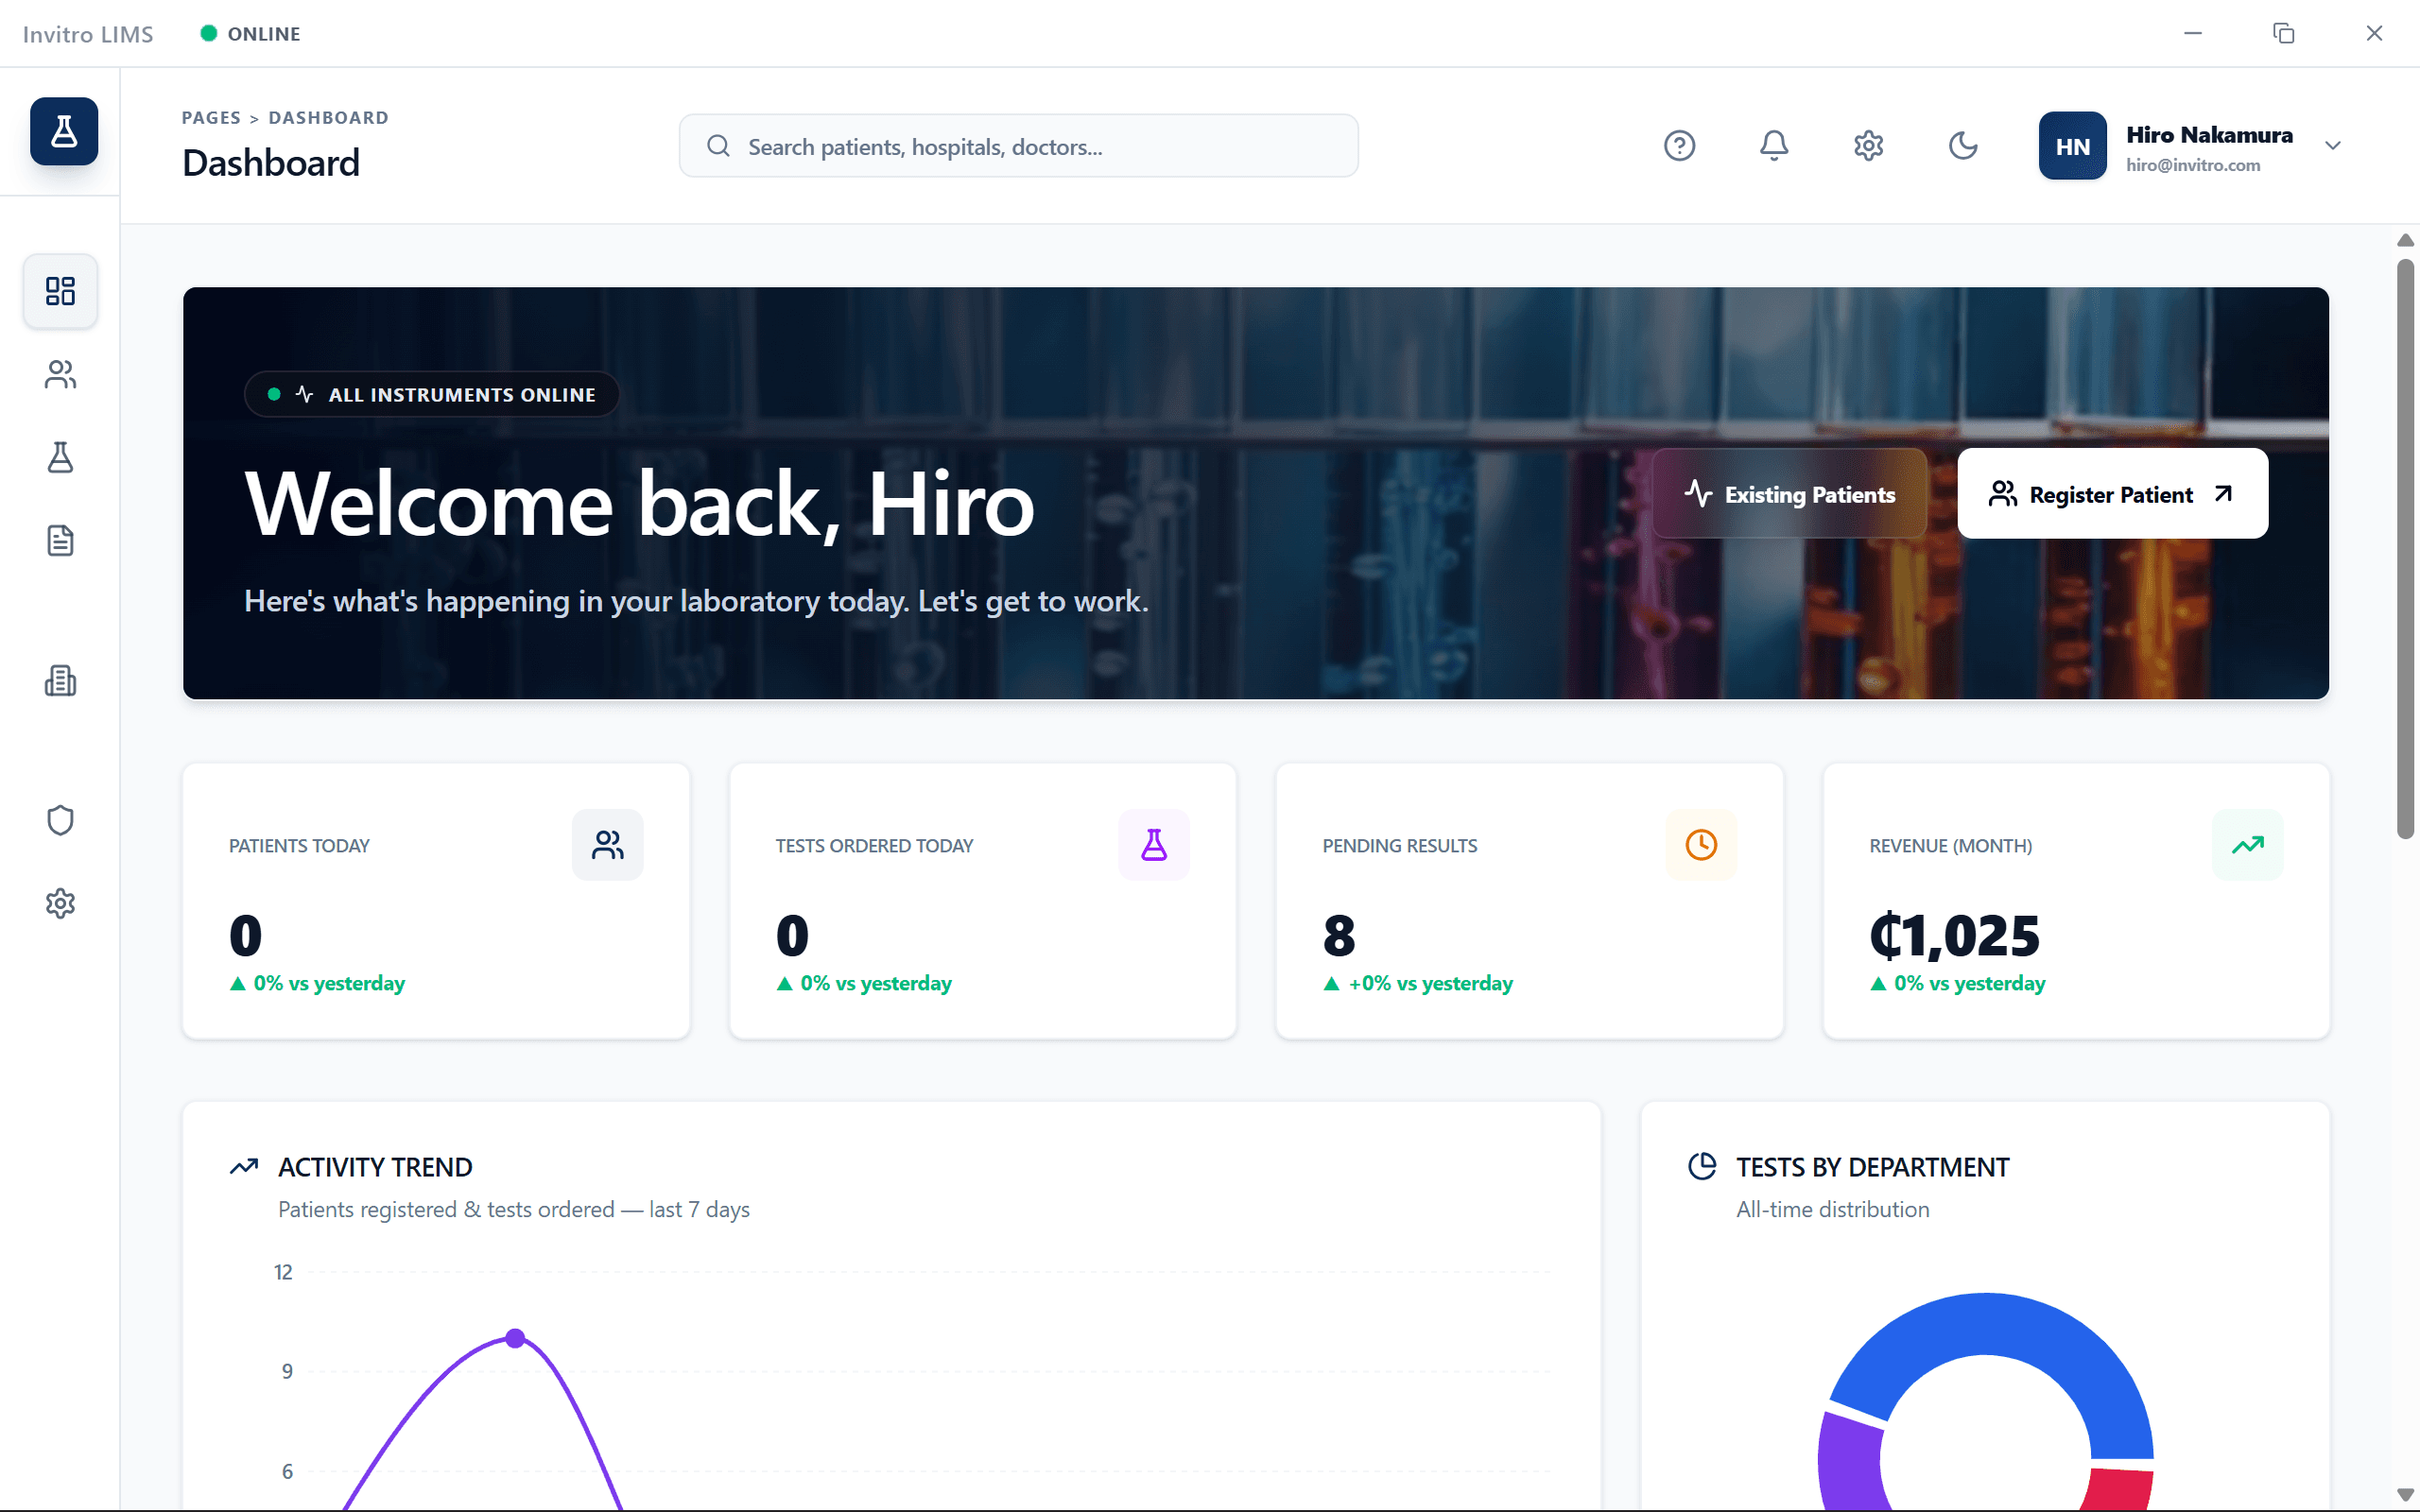Screen dimensions: 2420x1512
Task: Click the help question mark icon
Action: pos(1679,146)
